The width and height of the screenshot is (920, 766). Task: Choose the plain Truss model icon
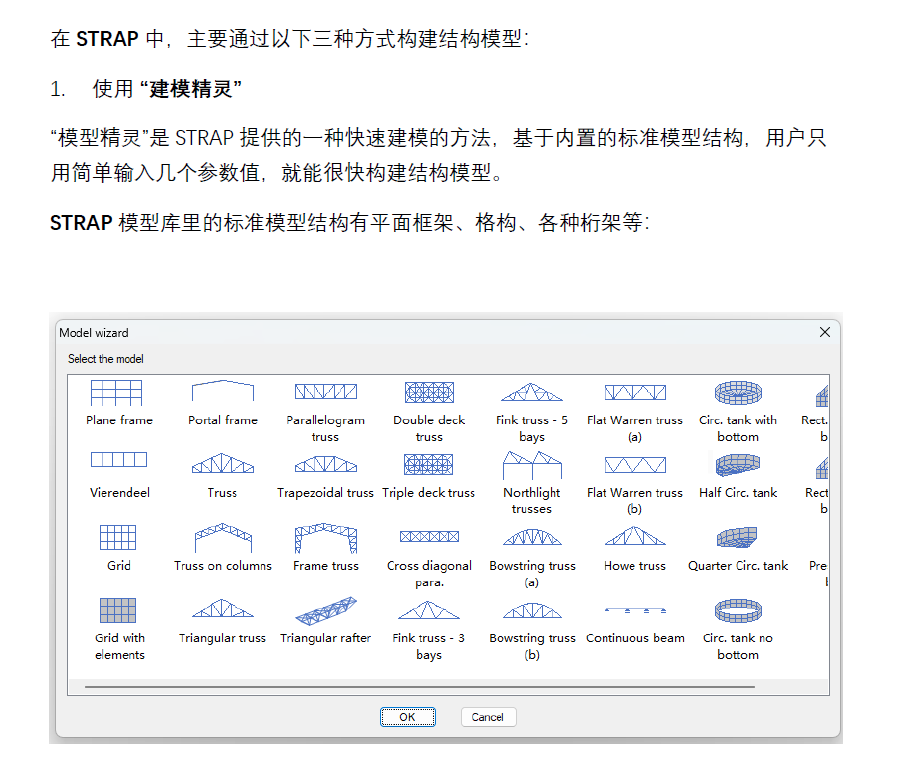[222, 463]
